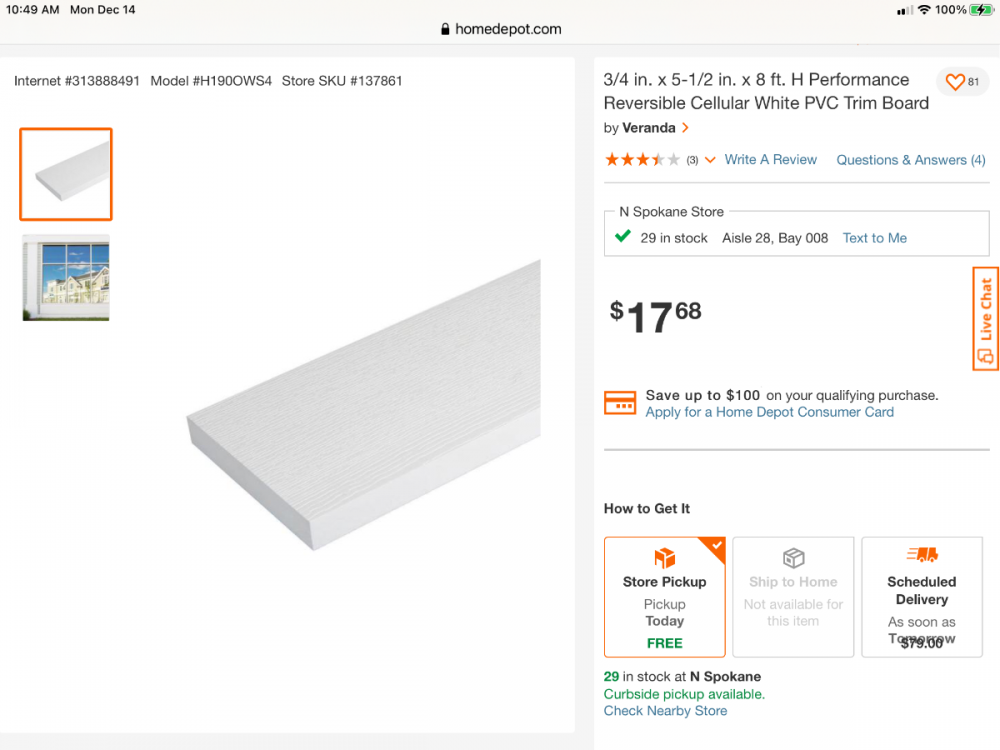The image size is (1000, 750).
Task: Click the Ship to Home package icon
Action: [x=793, y=558]
